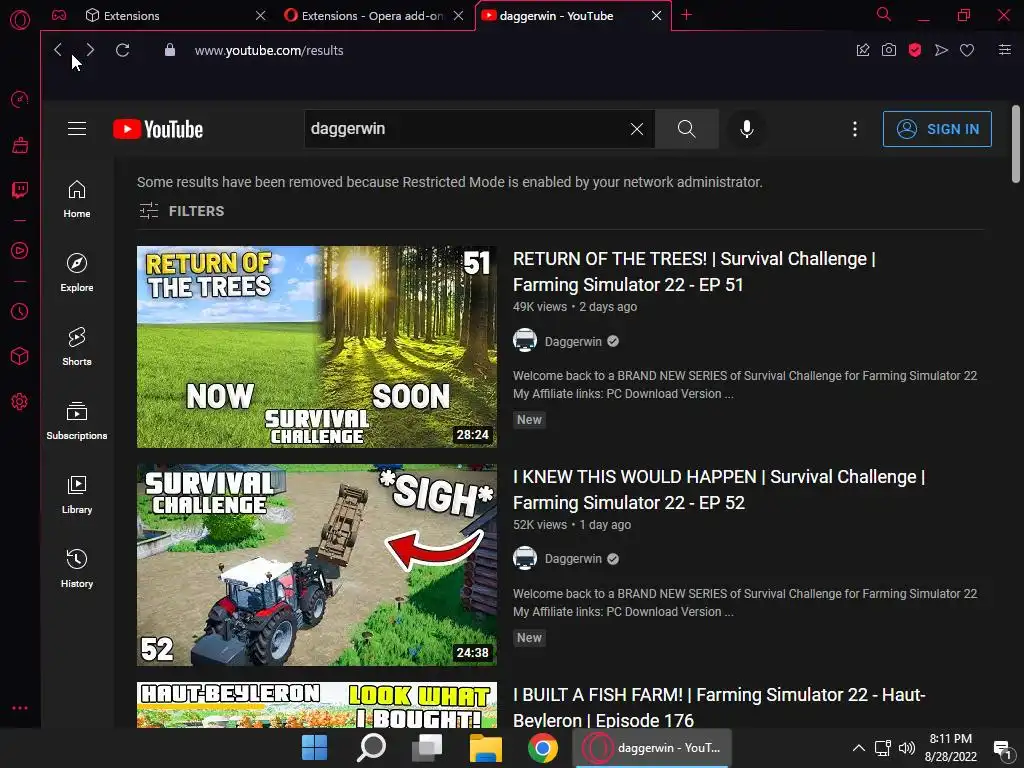Open the Player icon in Opera sidebar

[x=20, y=251]
